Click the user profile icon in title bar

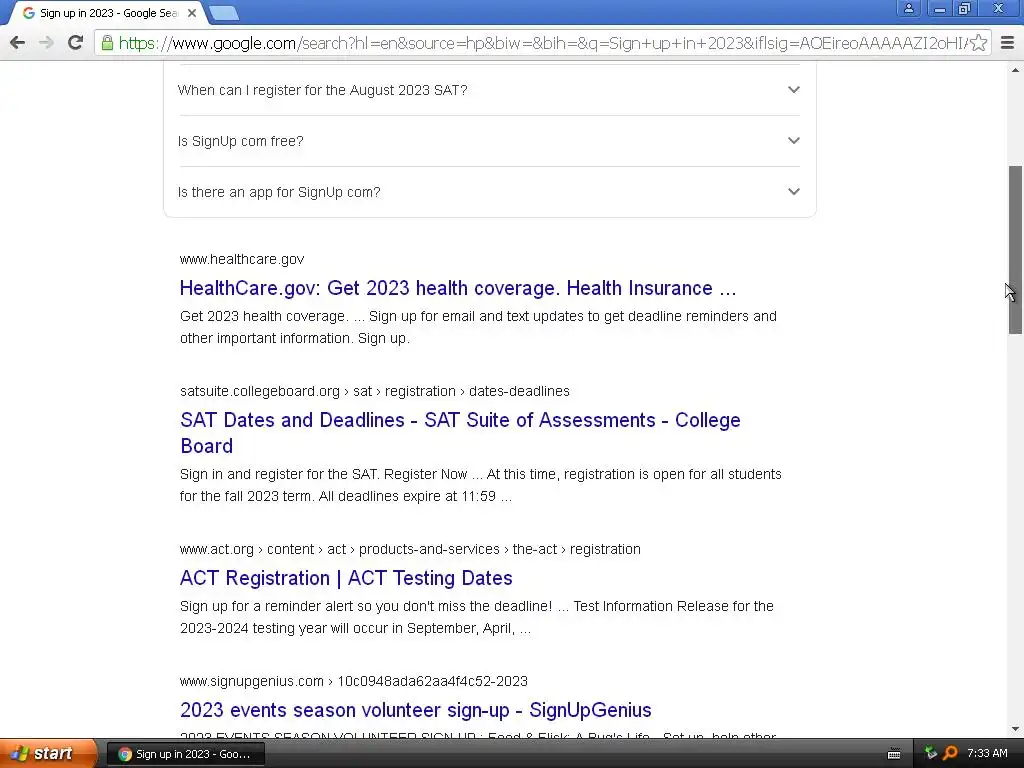point(908,8)
